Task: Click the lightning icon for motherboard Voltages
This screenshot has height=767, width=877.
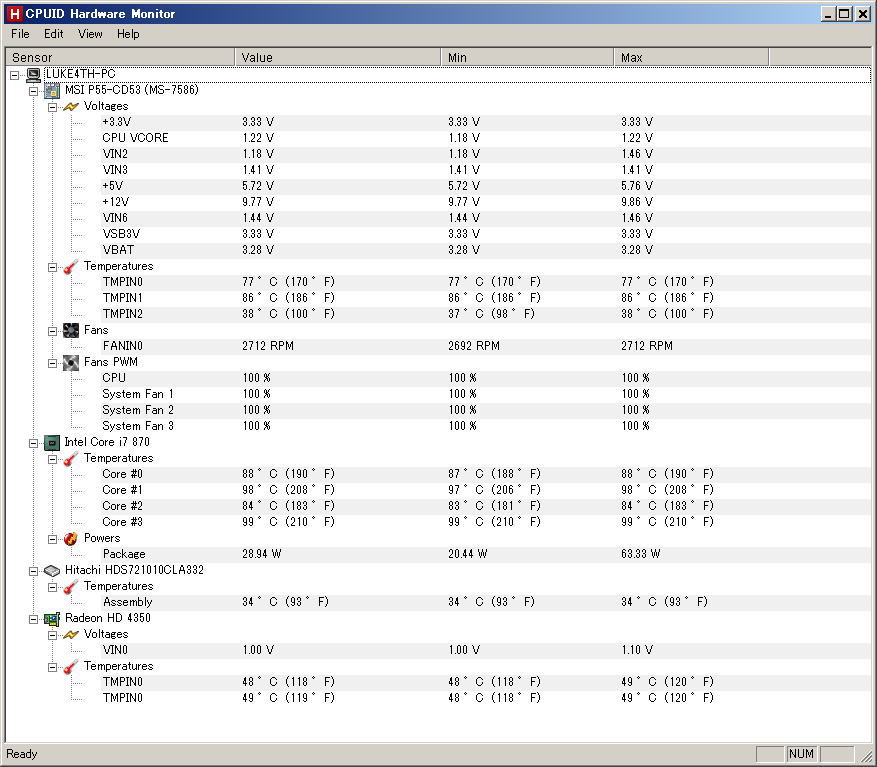Action: click(x=70, y=106)
